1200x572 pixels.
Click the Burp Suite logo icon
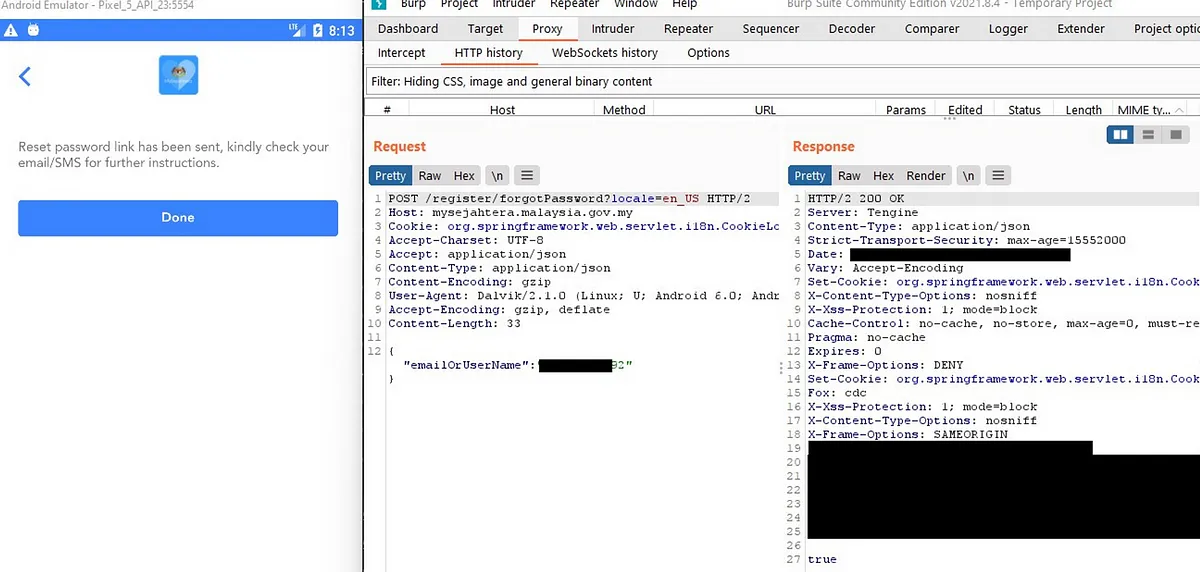click(x=378, y=4)
